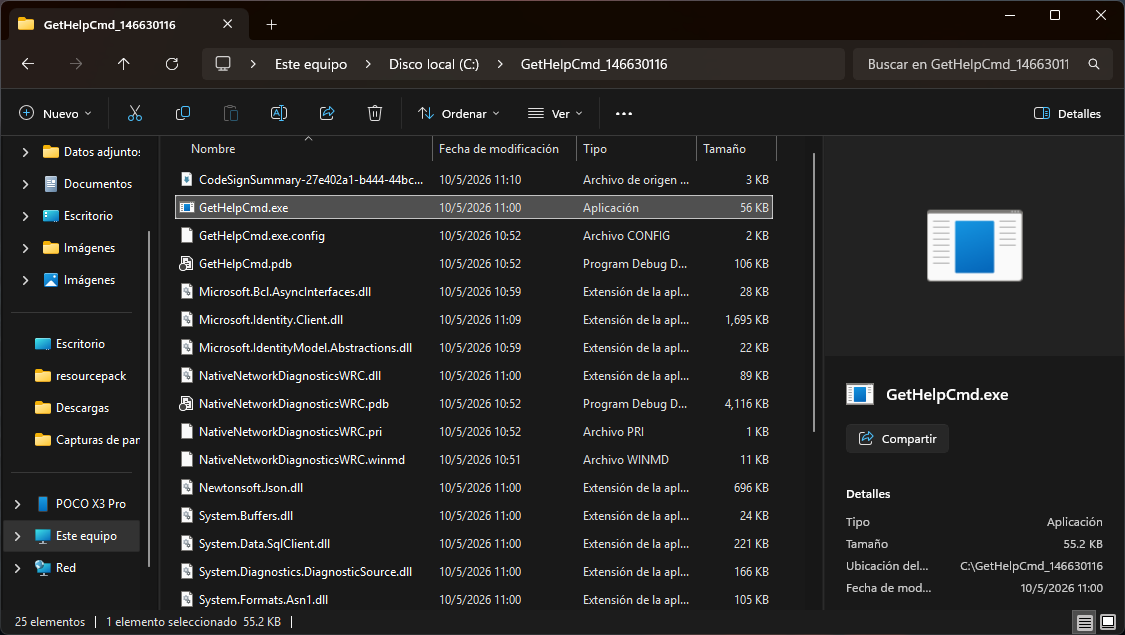The image size is (1125, 635).
Task: Click Disco local (C:) breadcrumb
Action: (x=434, y=64)
